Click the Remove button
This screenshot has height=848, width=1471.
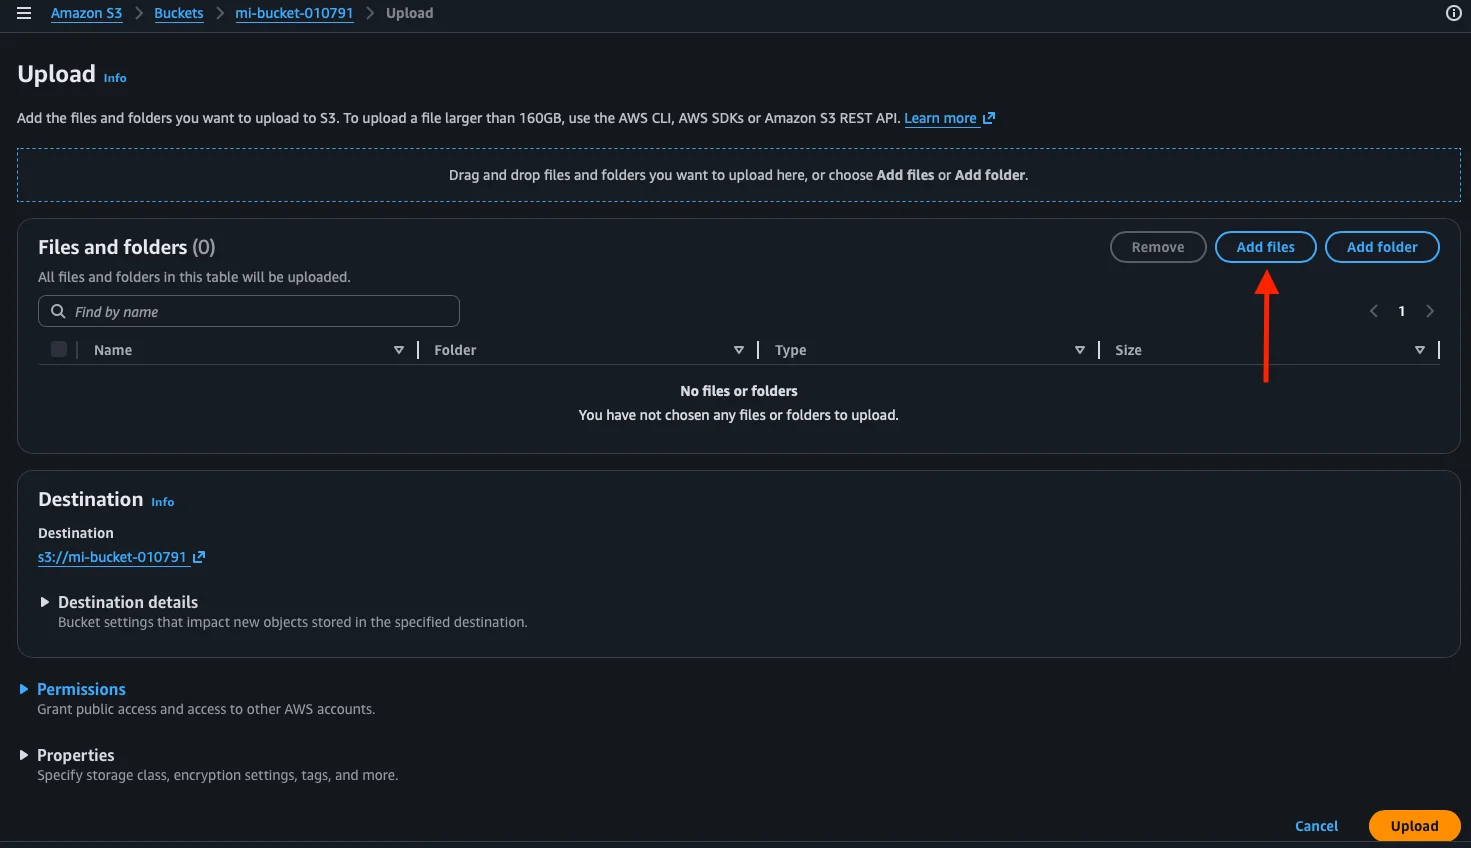1158,247
